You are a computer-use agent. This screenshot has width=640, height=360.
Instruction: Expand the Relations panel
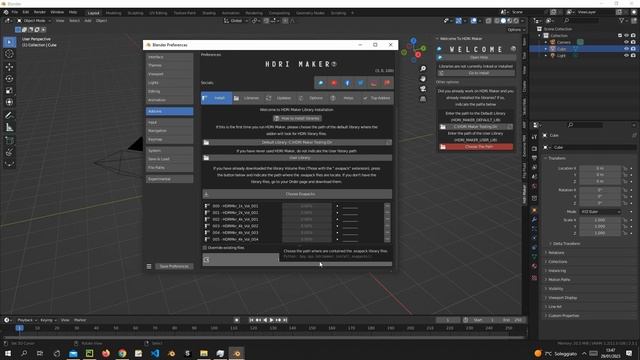[x=556, y=253]
